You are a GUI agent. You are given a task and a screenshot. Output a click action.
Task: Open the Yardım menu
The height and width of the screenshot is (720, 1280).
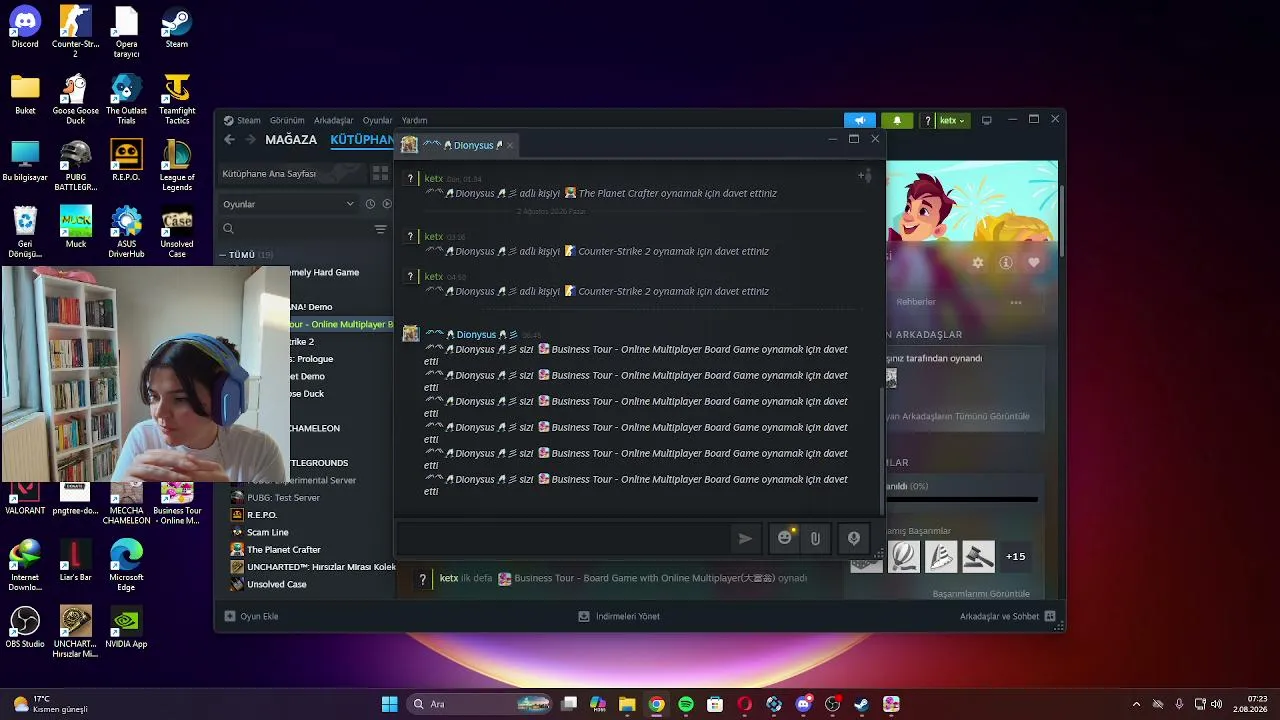tap(414, 120)
